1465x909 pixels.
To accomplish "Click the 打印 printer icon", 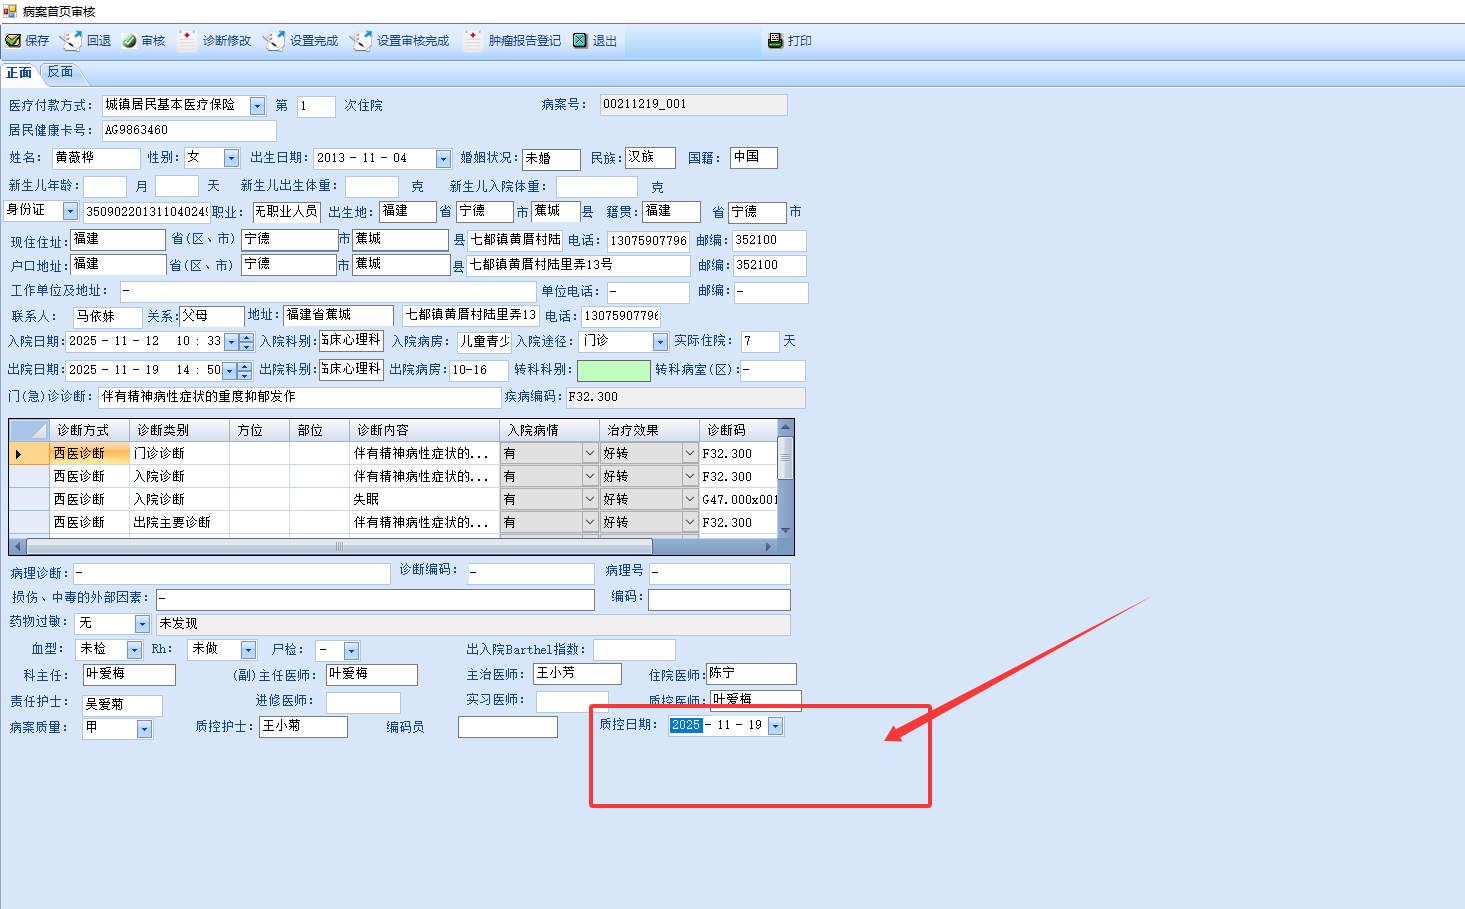I will pyautogui.click(x=775, y=41).
